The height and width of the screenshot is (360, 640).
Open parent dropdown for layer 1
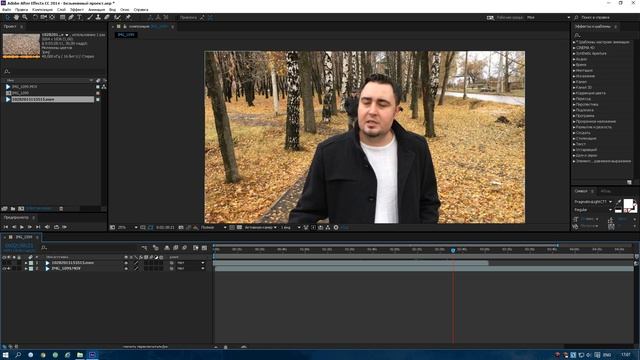click(191, 263)
